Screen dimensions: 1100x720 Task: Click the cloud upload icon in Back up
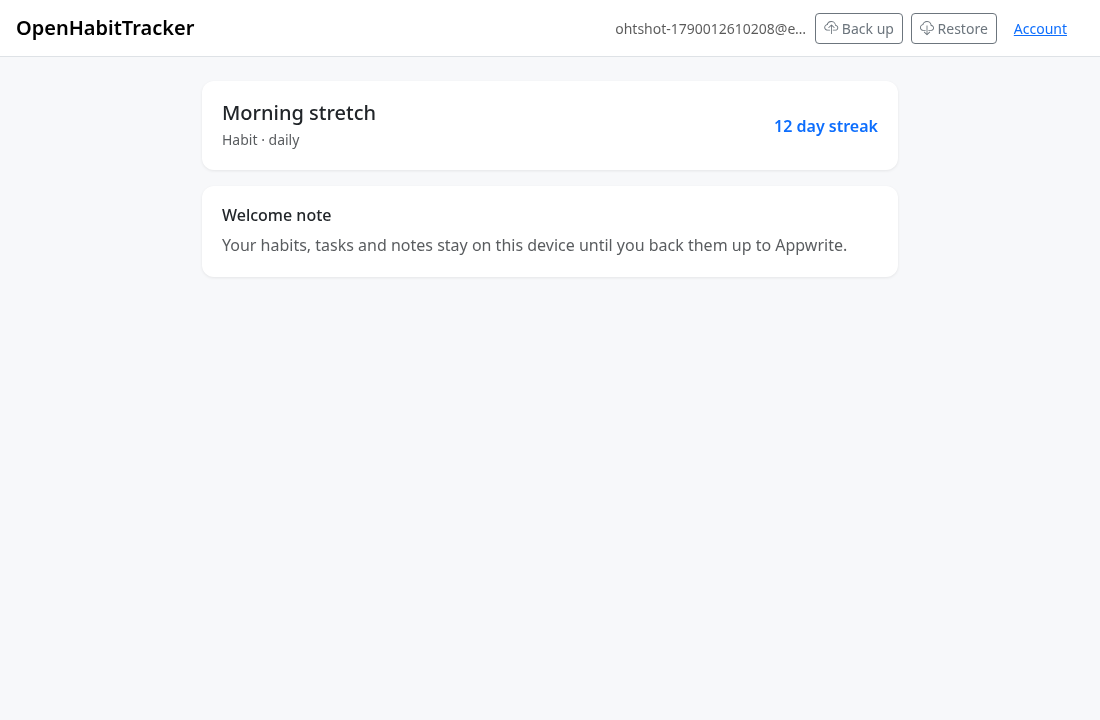coord(831,28)
